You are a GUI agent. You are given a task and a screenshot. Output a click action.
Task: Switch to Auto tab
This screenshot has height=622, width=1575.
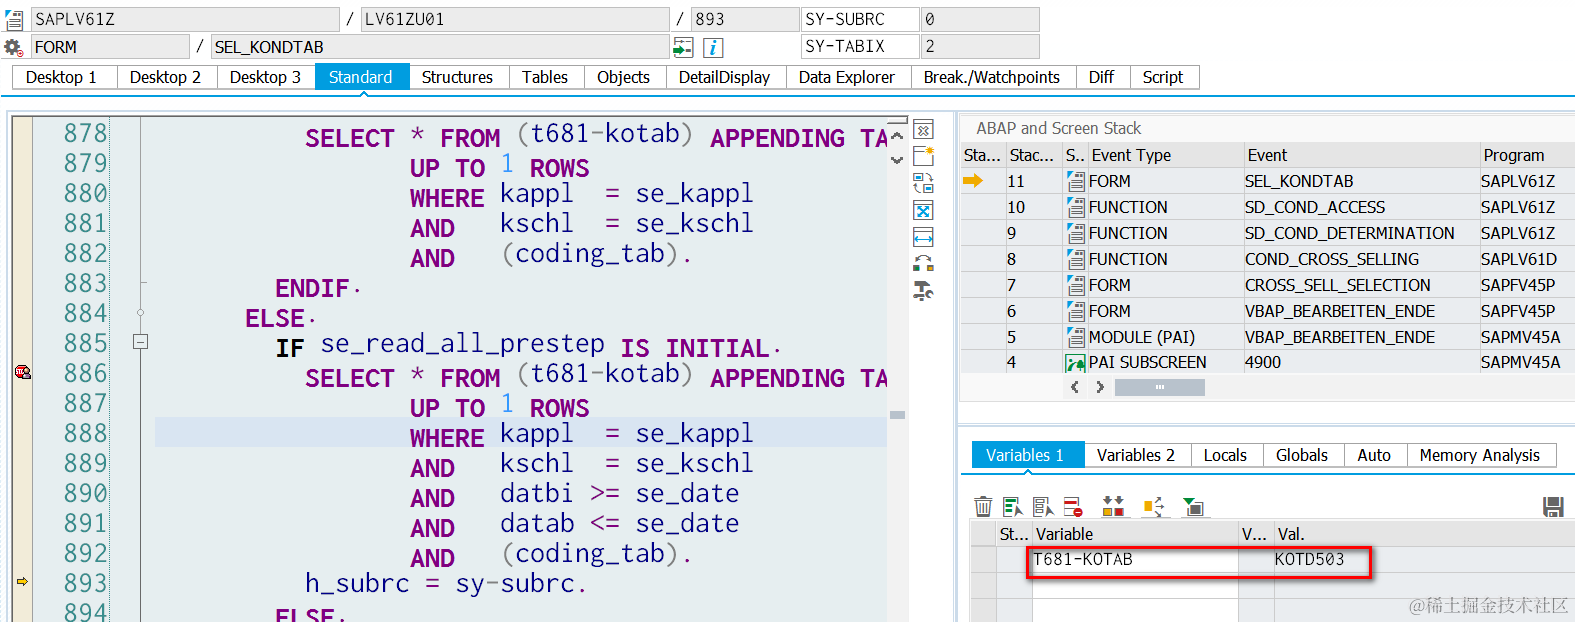(x=1374, y=455)
